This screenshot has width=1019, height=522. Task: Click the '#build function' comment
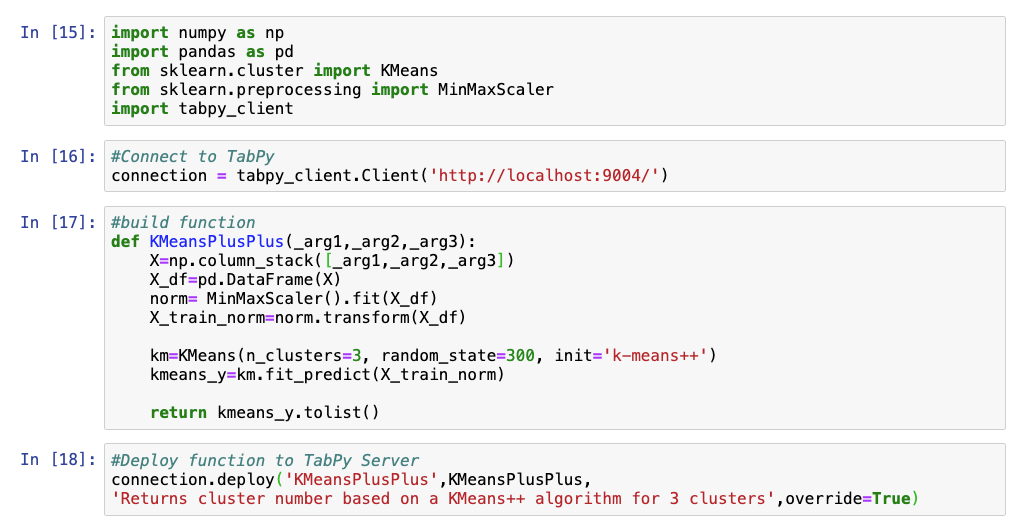click(183, 223)
